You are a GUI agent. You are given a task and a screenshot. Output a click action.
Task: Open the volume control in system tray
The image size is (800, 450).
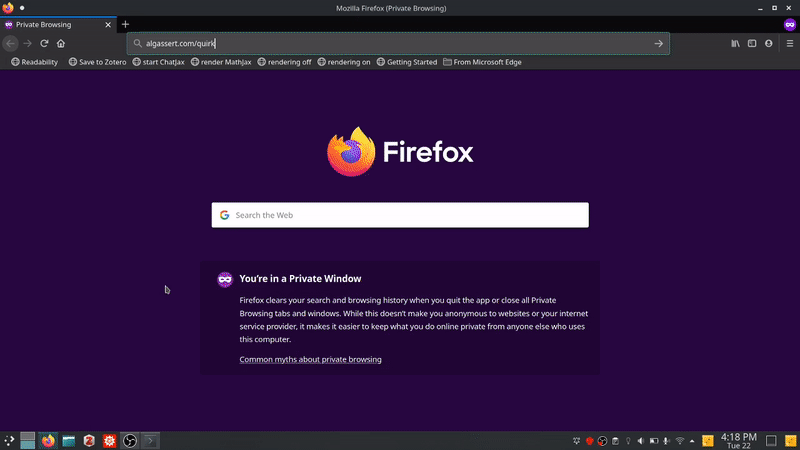pyautogui.click(x=641, y=441)
